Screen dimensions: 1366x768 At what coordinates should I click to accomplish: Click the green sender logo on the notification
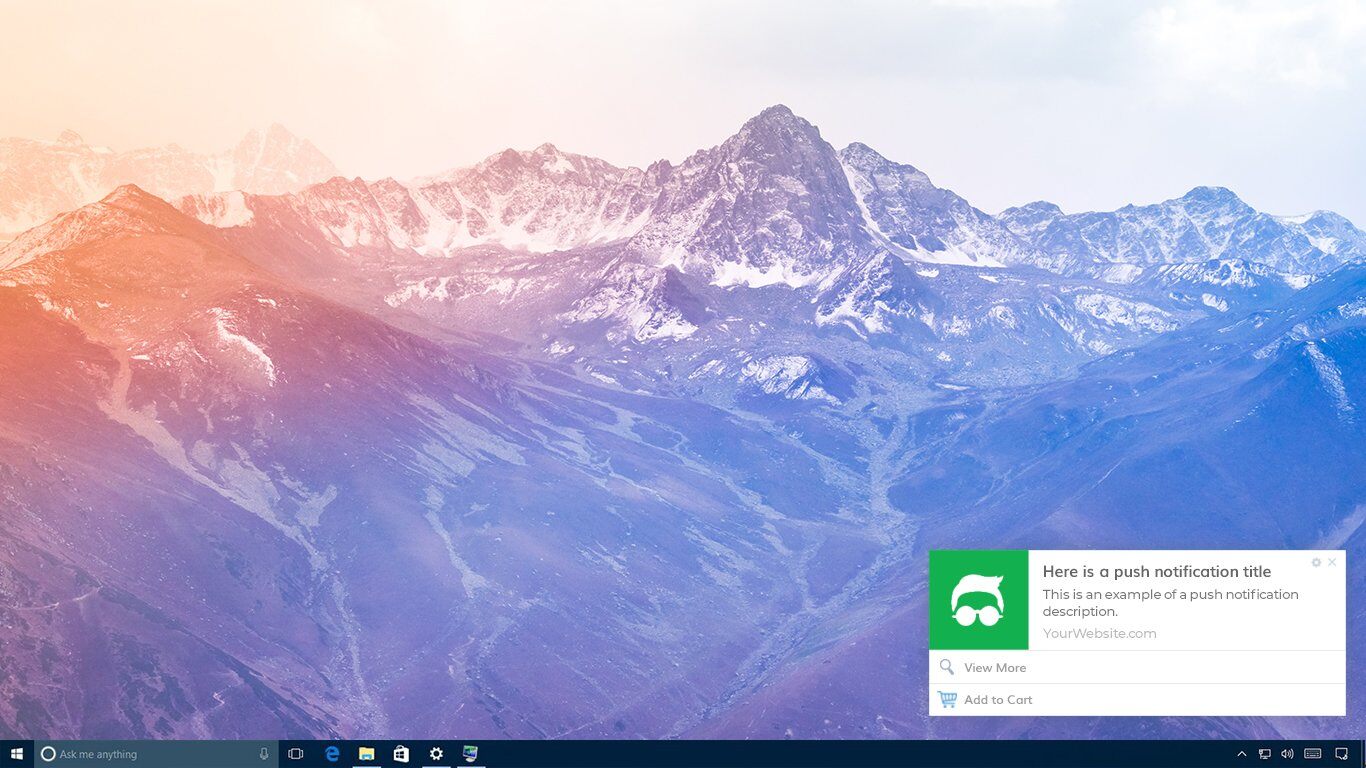[979, 600]
